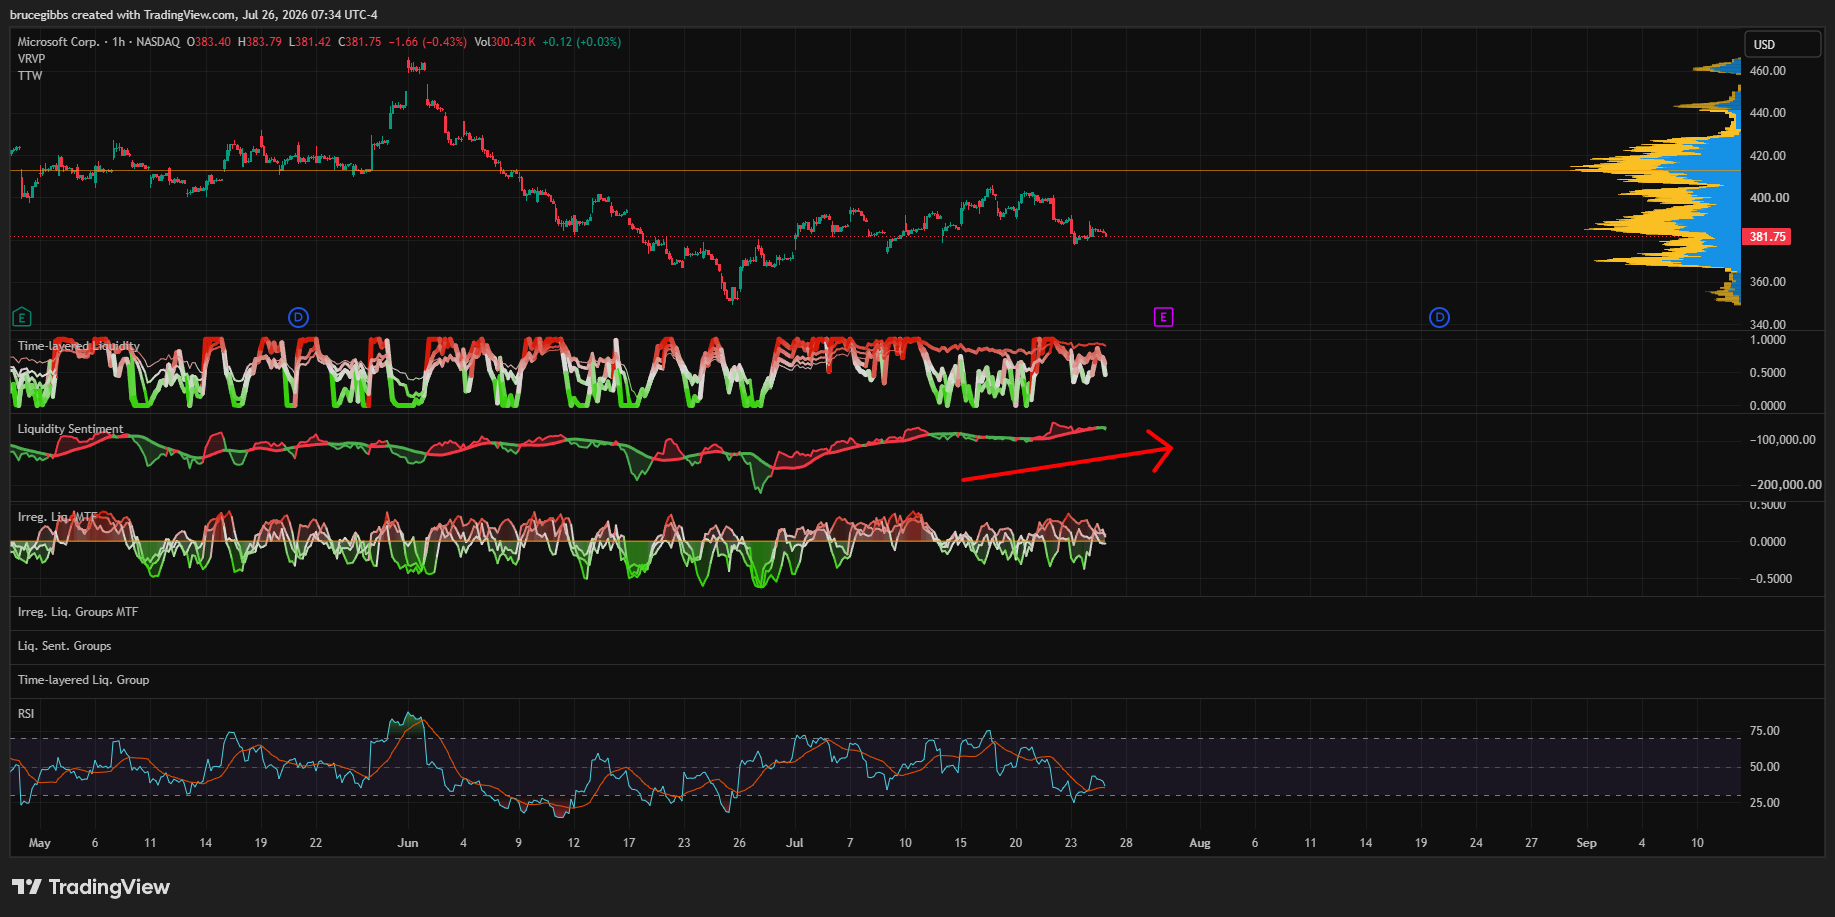Screen dimensions: 1835x917
Task: Click the Sep label on time axis
Action: coord(1586,843)
